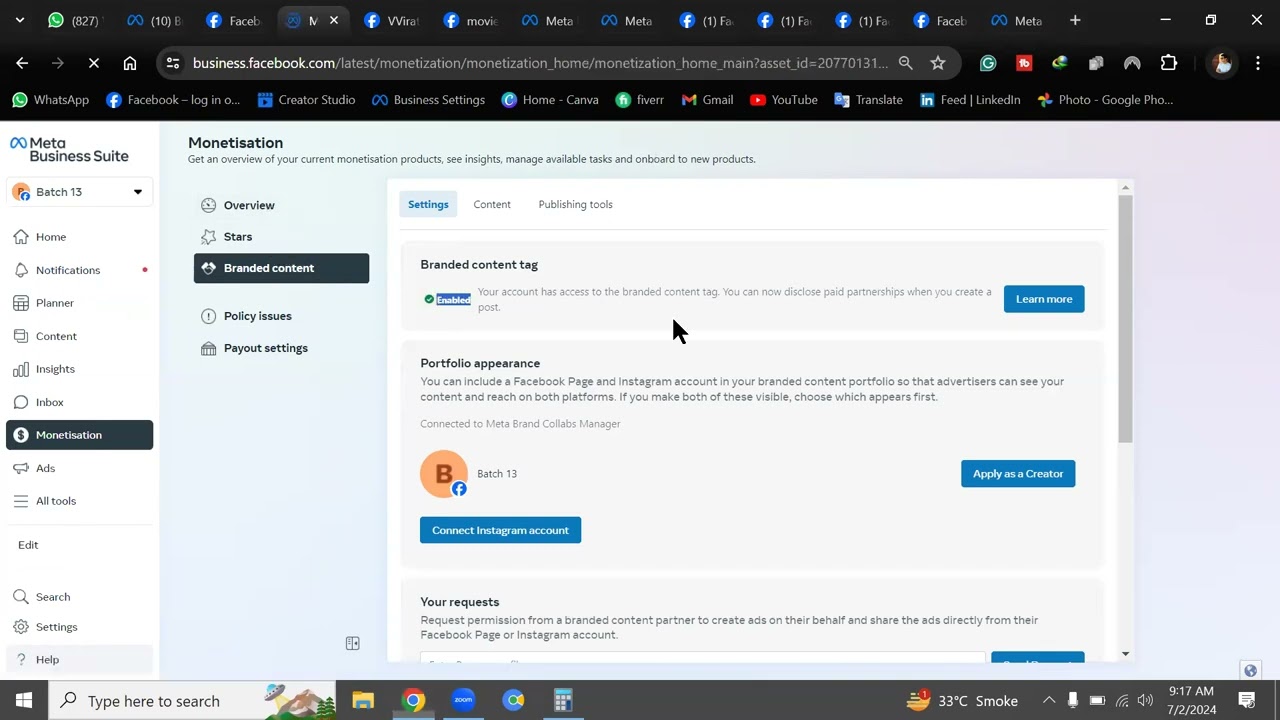This screenshot has width=1280, height=720.
Task: Open the Translate bookmark
Action: (x=868, y=100)
